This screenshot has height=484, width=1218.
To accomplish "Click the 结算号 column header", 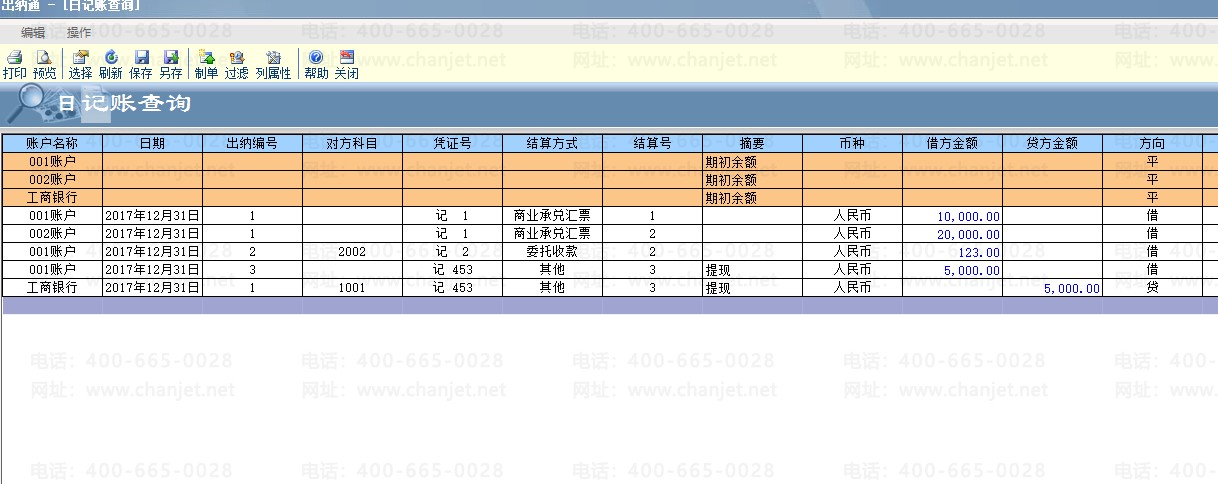I will (x=652, y=144).
